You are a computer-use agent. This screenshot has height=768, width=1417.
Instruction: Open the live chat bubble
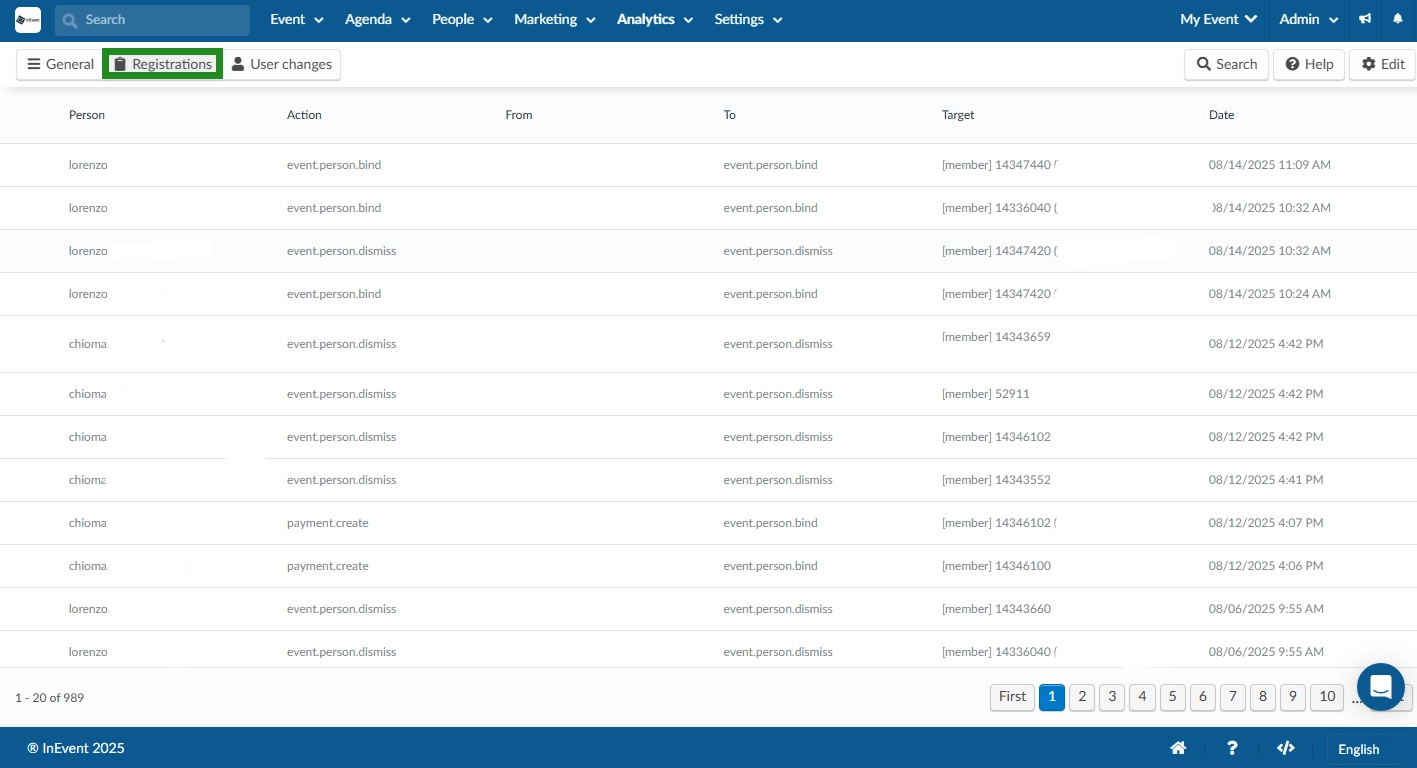1381,687
